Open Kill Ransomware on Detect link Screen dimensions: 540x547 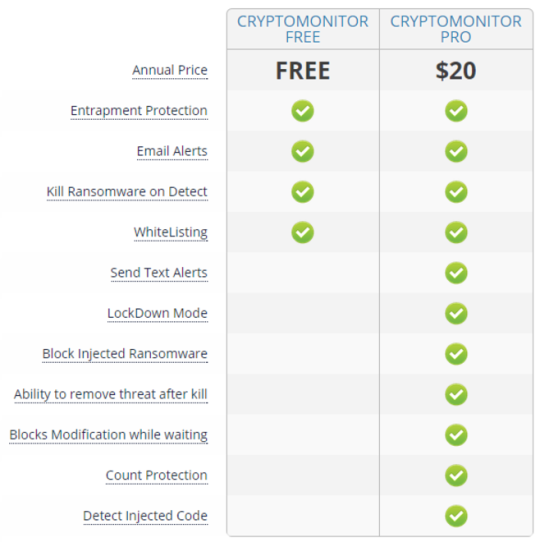[127, 192]
